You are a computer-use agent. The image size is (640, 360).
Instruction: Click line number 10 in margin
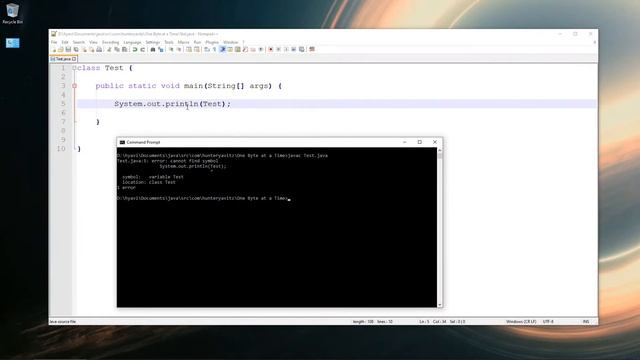click(61, 149)
